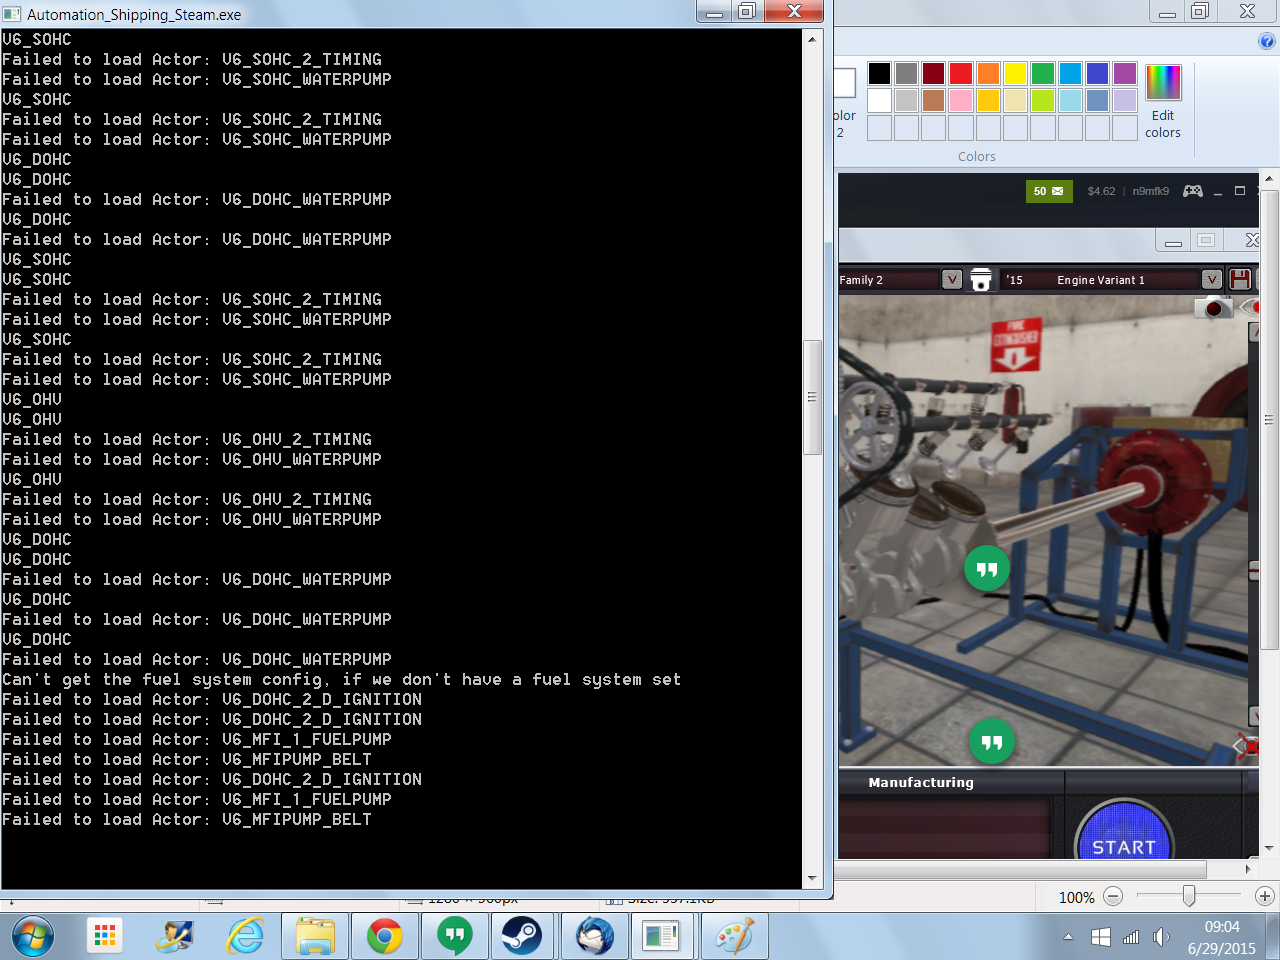Select the gold color swatch
This screenshot has height=960, width=1280.
[988, 100]
